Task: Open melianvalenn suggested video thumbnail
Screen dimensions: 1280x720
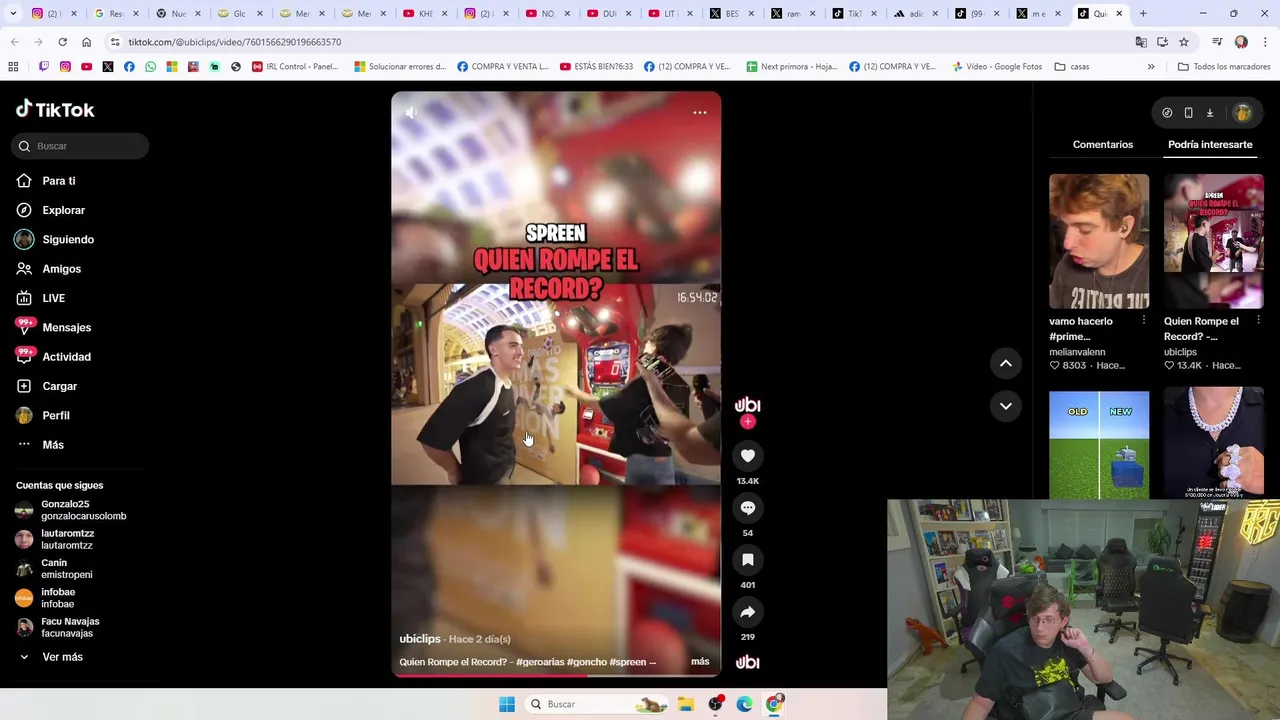Action: pyautogui.click(x=1099, y=241)
